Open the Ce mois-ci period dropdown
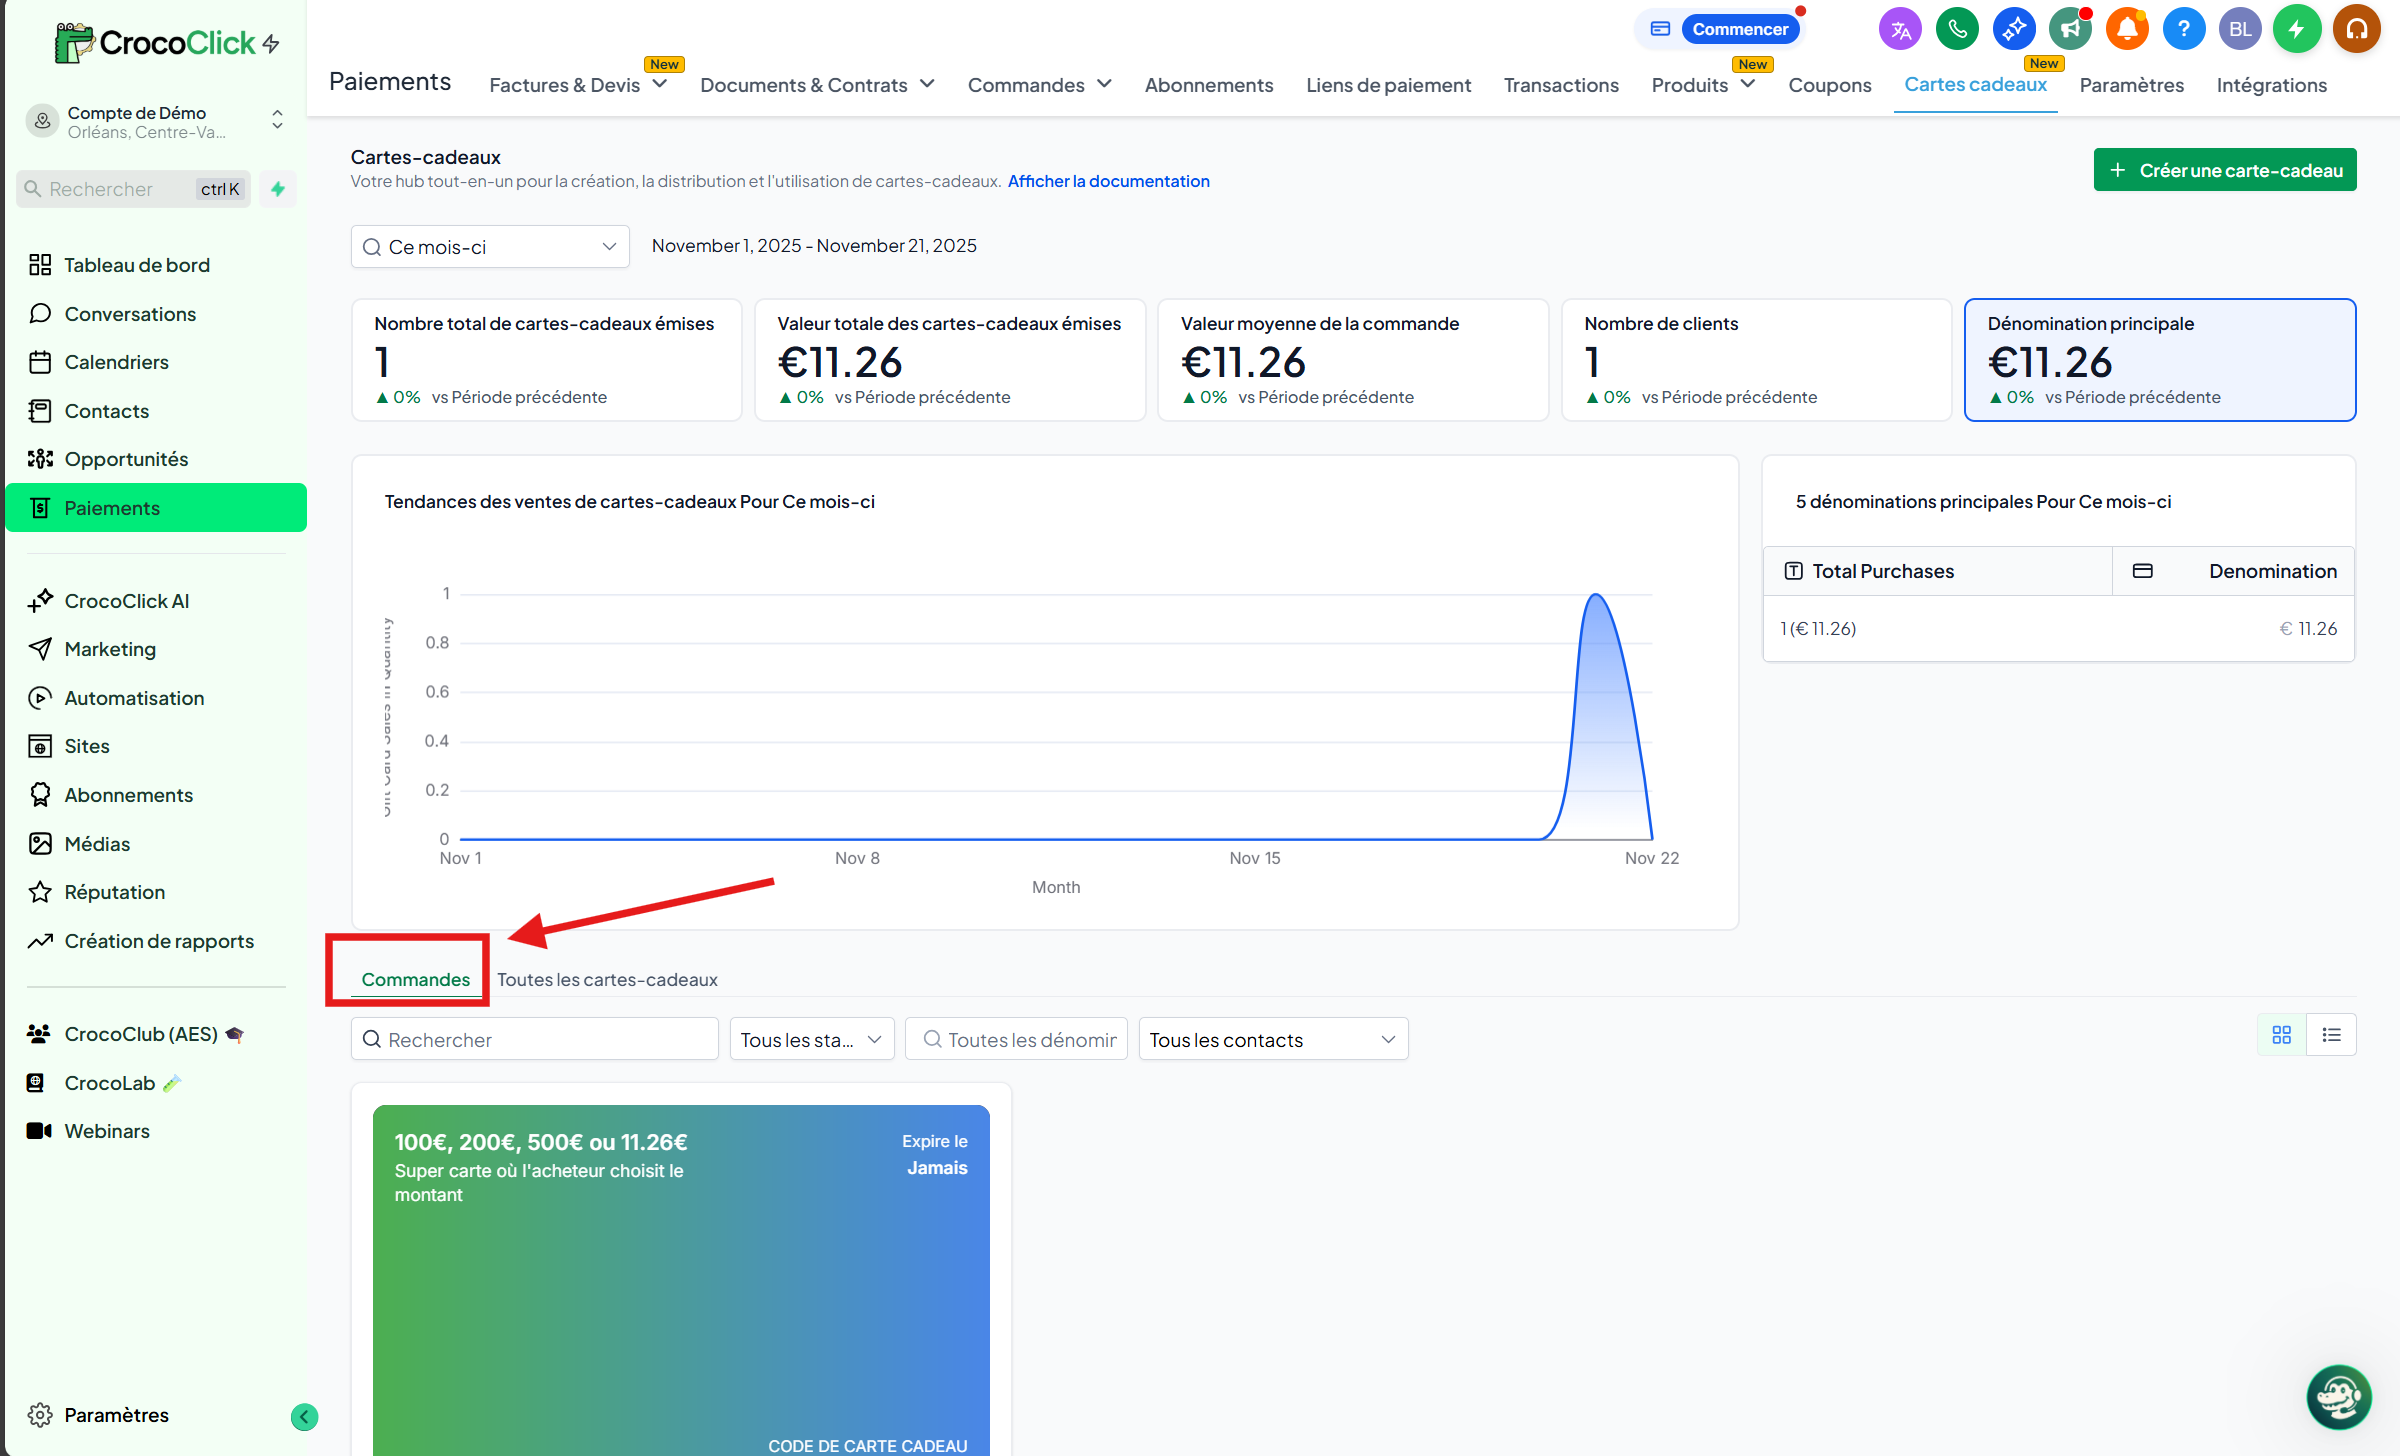 [x=490, y=247]
